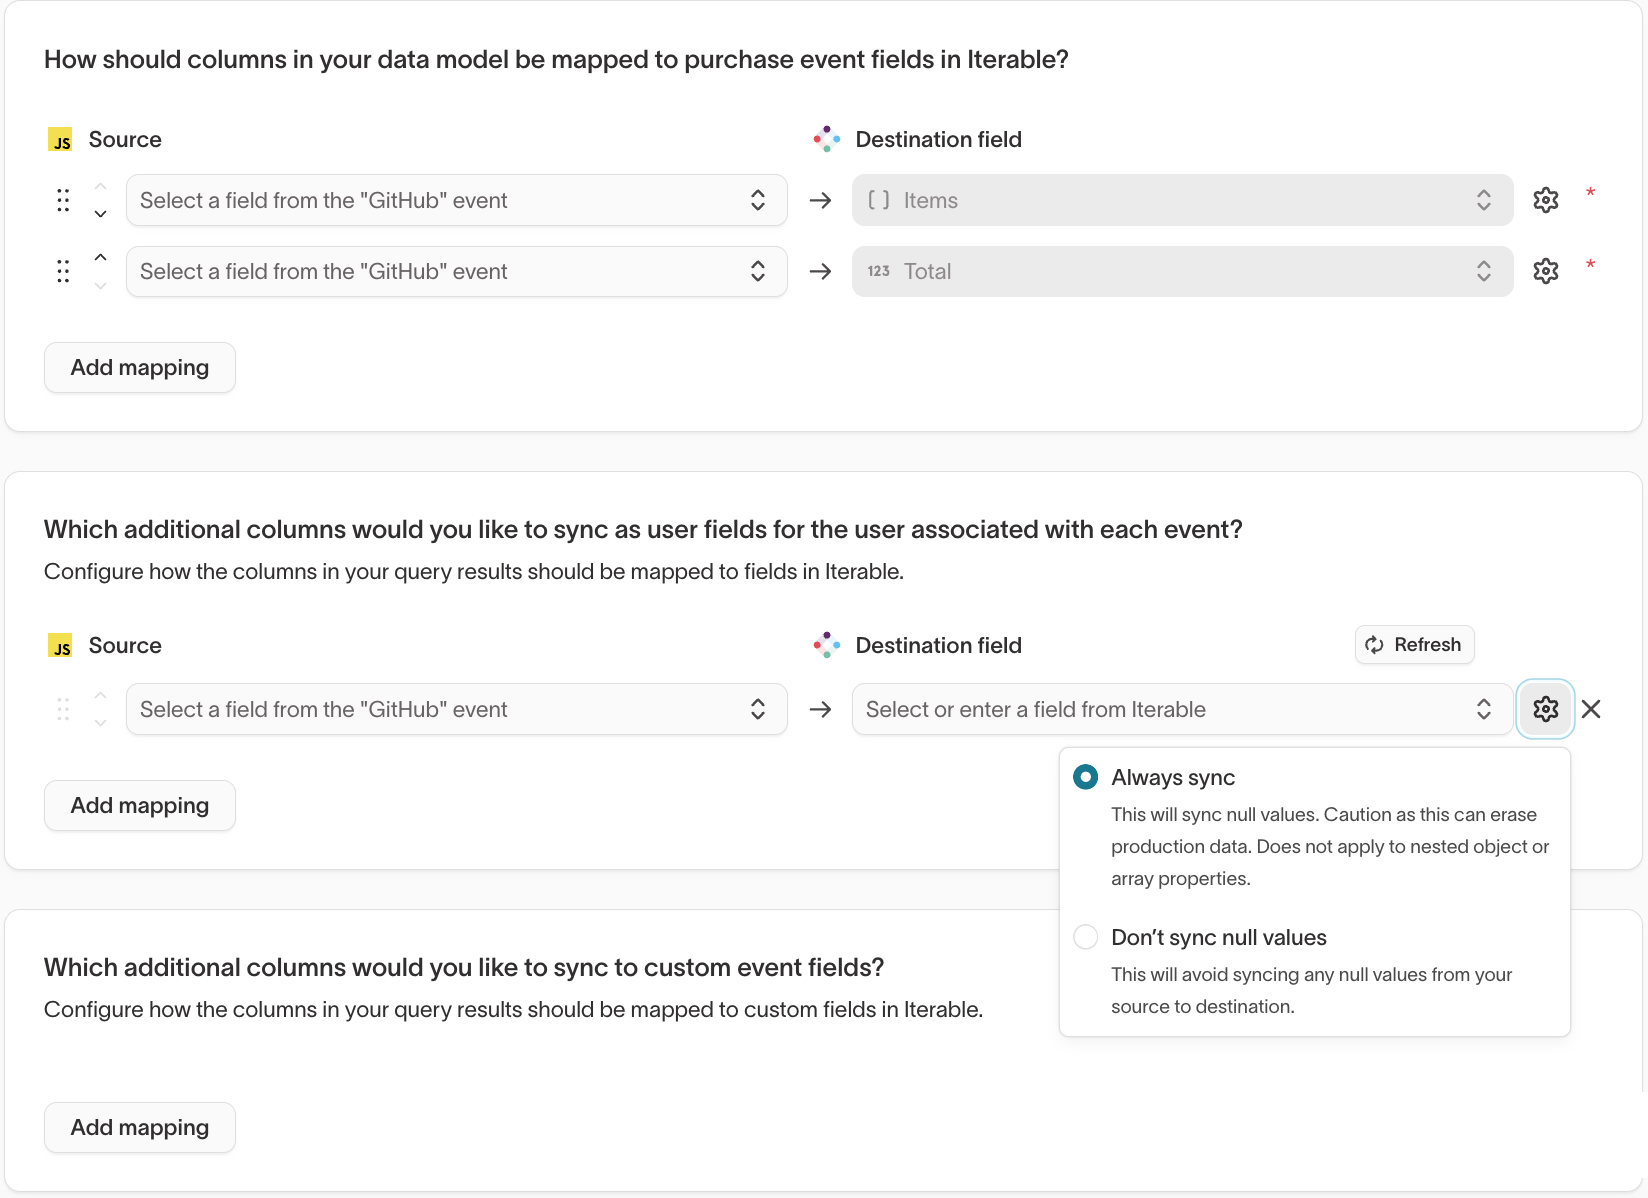Add mapping to user fields section
This screenshot has height=1198, width=1648.
(x=140, y=806)
